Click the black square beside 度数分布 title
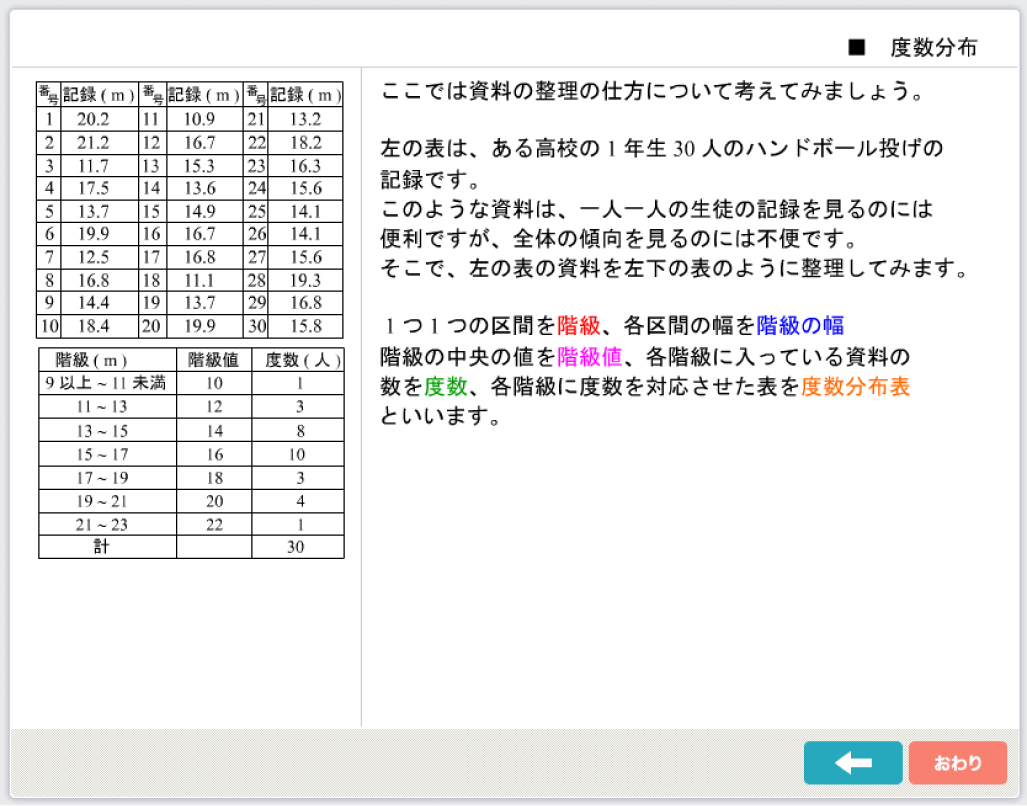Image resolution: width=1027 pixels, height=806 pixels. click(855, 47)
